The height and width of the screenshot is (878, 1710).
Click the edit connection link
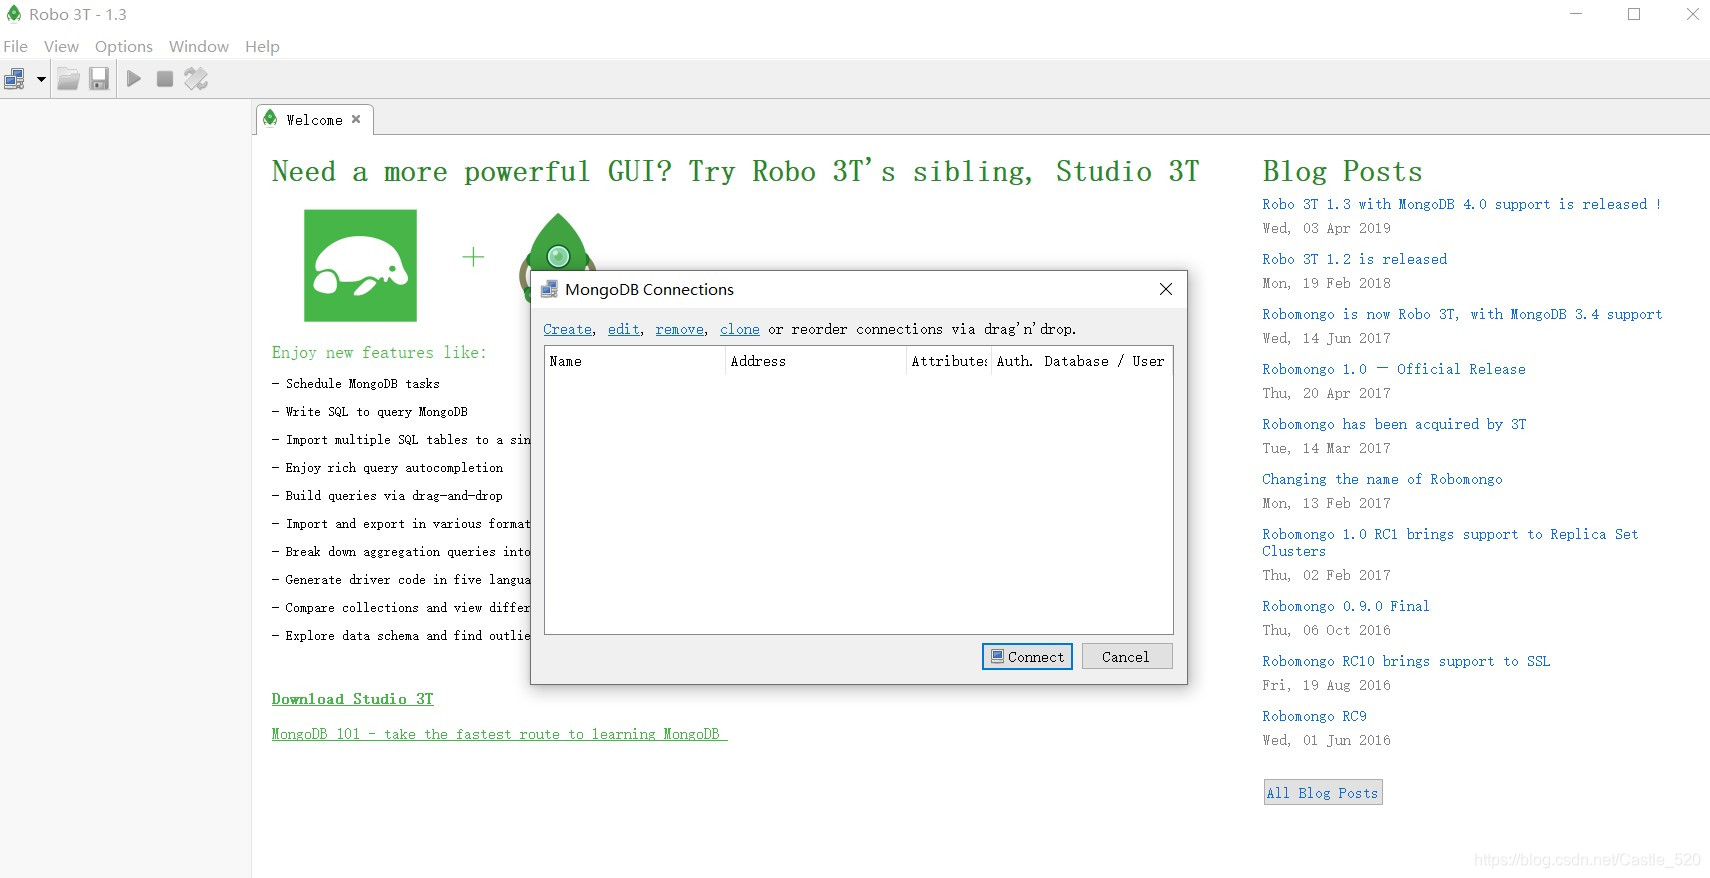[623, 329]
